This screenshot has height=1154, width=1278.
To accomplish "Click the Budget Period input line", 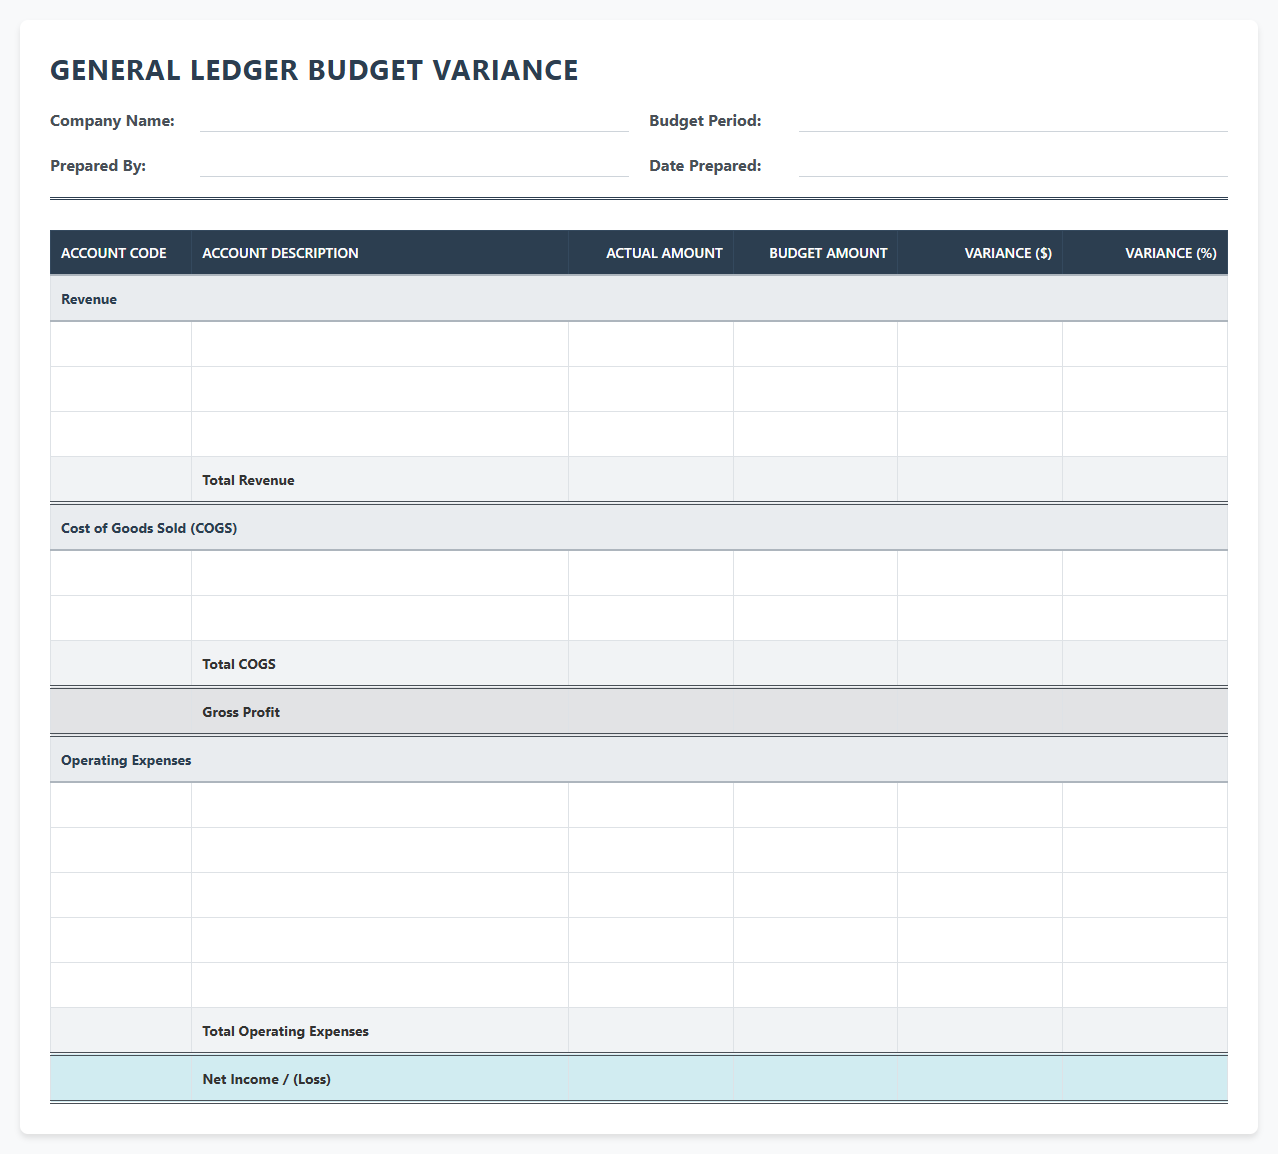I will (1013, 120).
